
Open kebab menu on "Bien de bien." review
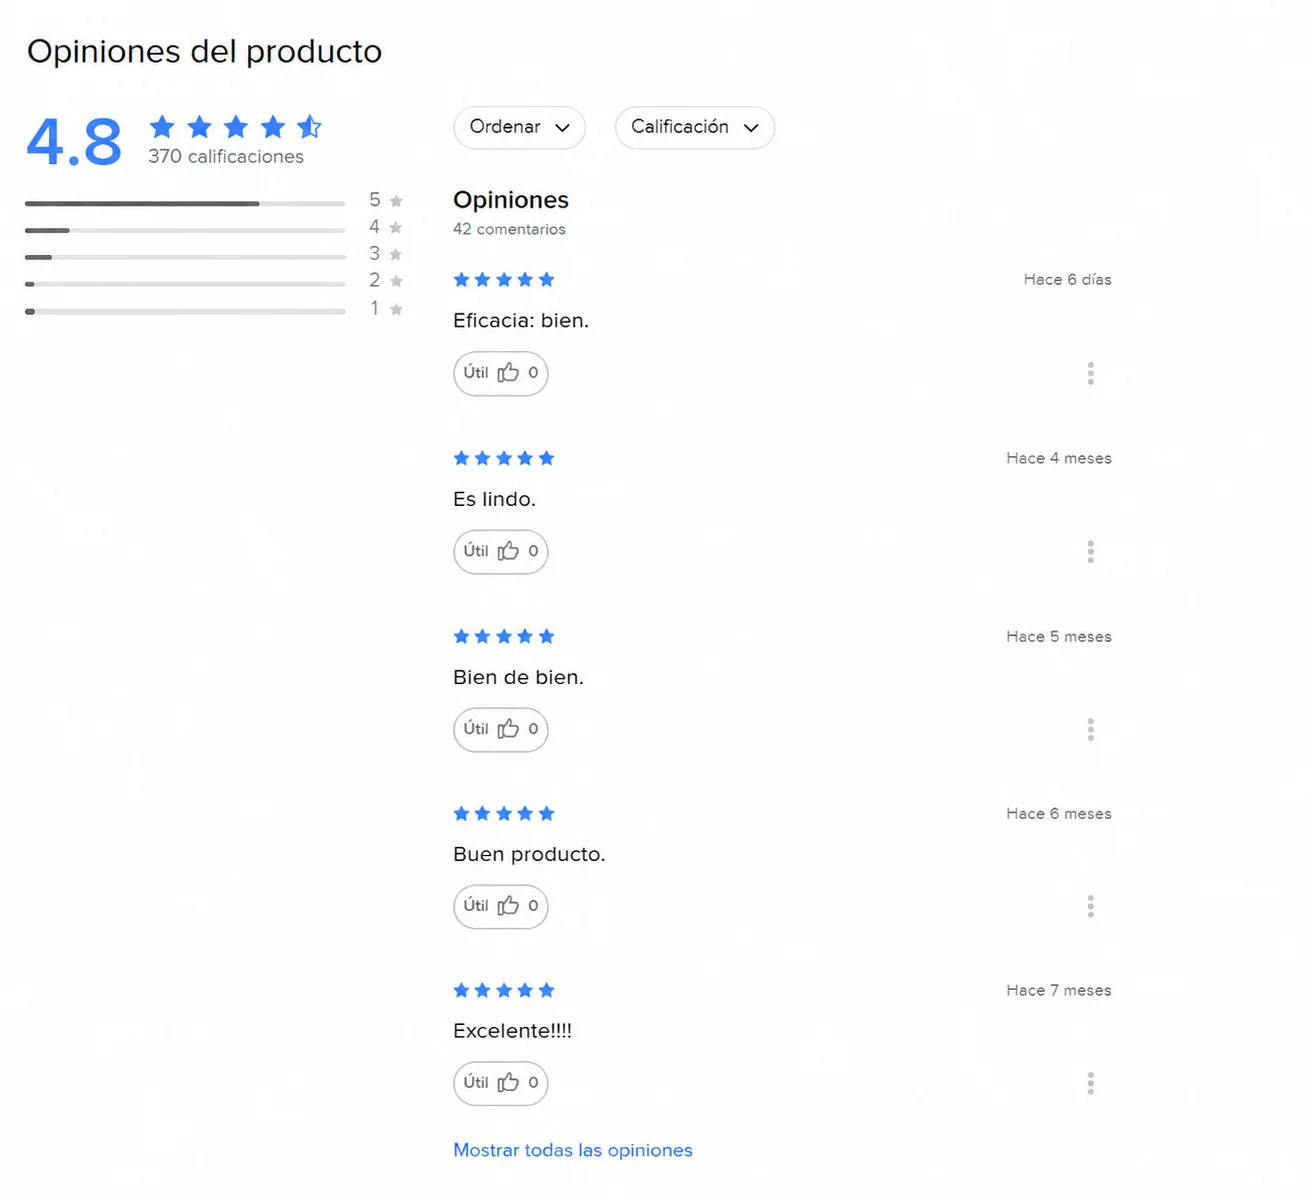[1090, 730]
